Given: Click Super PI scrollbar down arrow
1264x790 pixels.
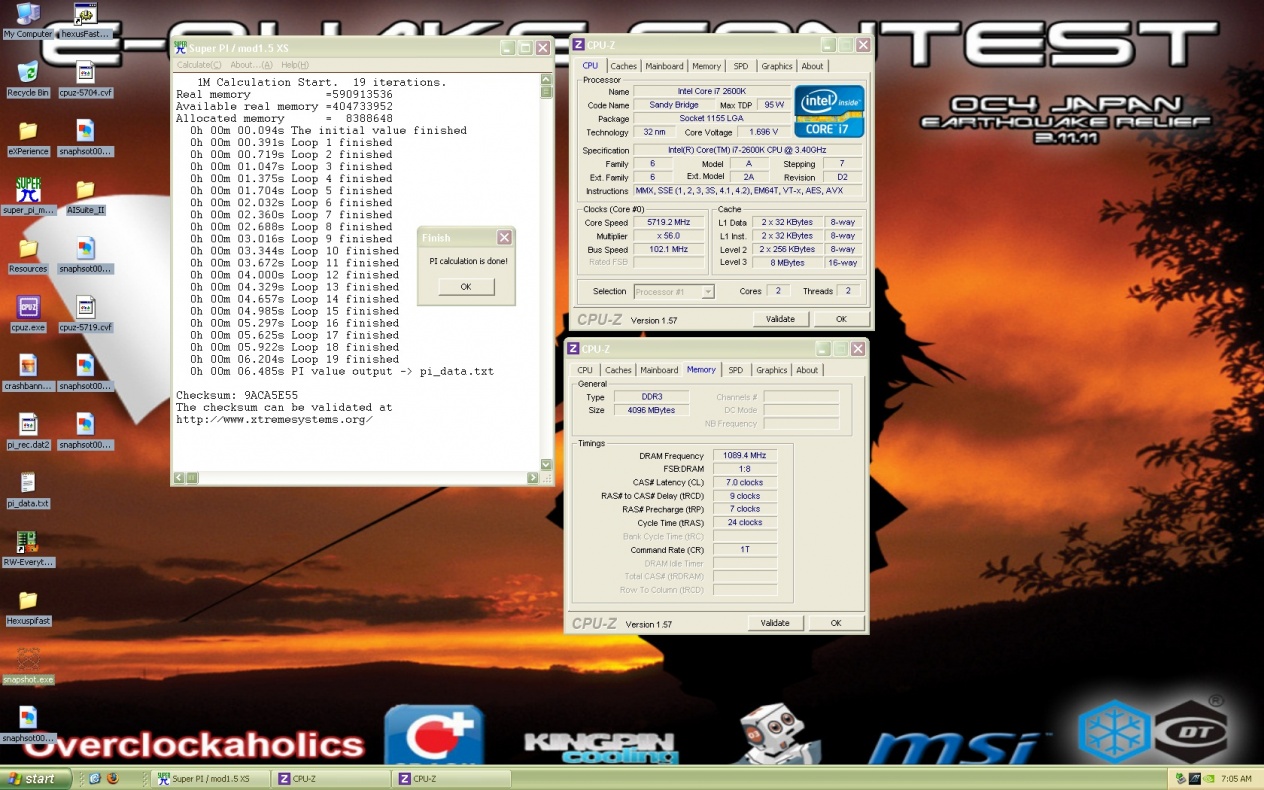Looking at the screenshot, I should [546, 465].
